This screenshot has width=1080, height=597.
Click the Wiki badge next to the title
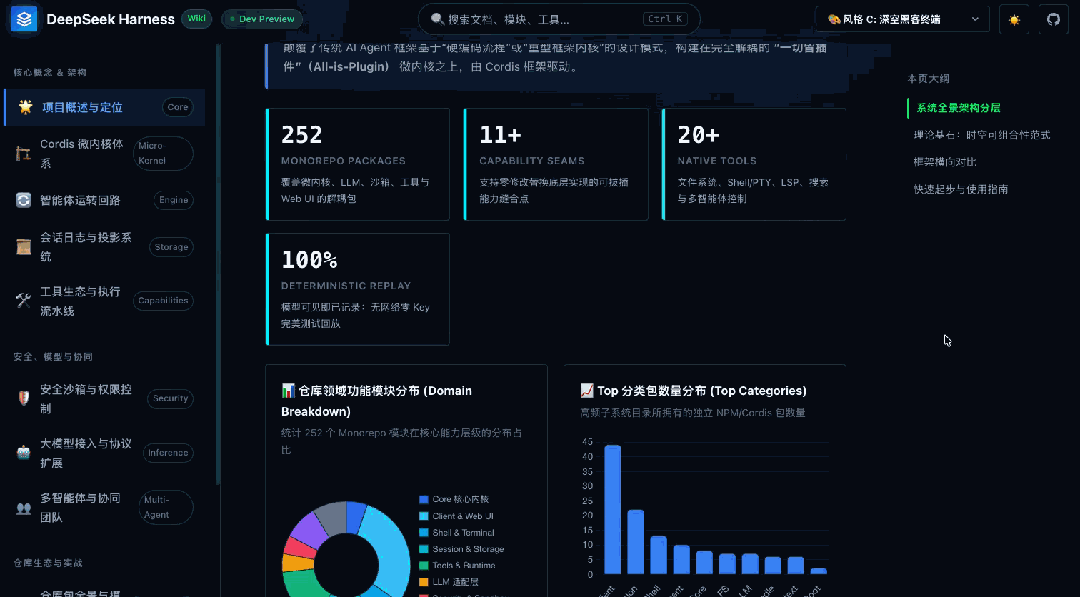pos(196,19)
